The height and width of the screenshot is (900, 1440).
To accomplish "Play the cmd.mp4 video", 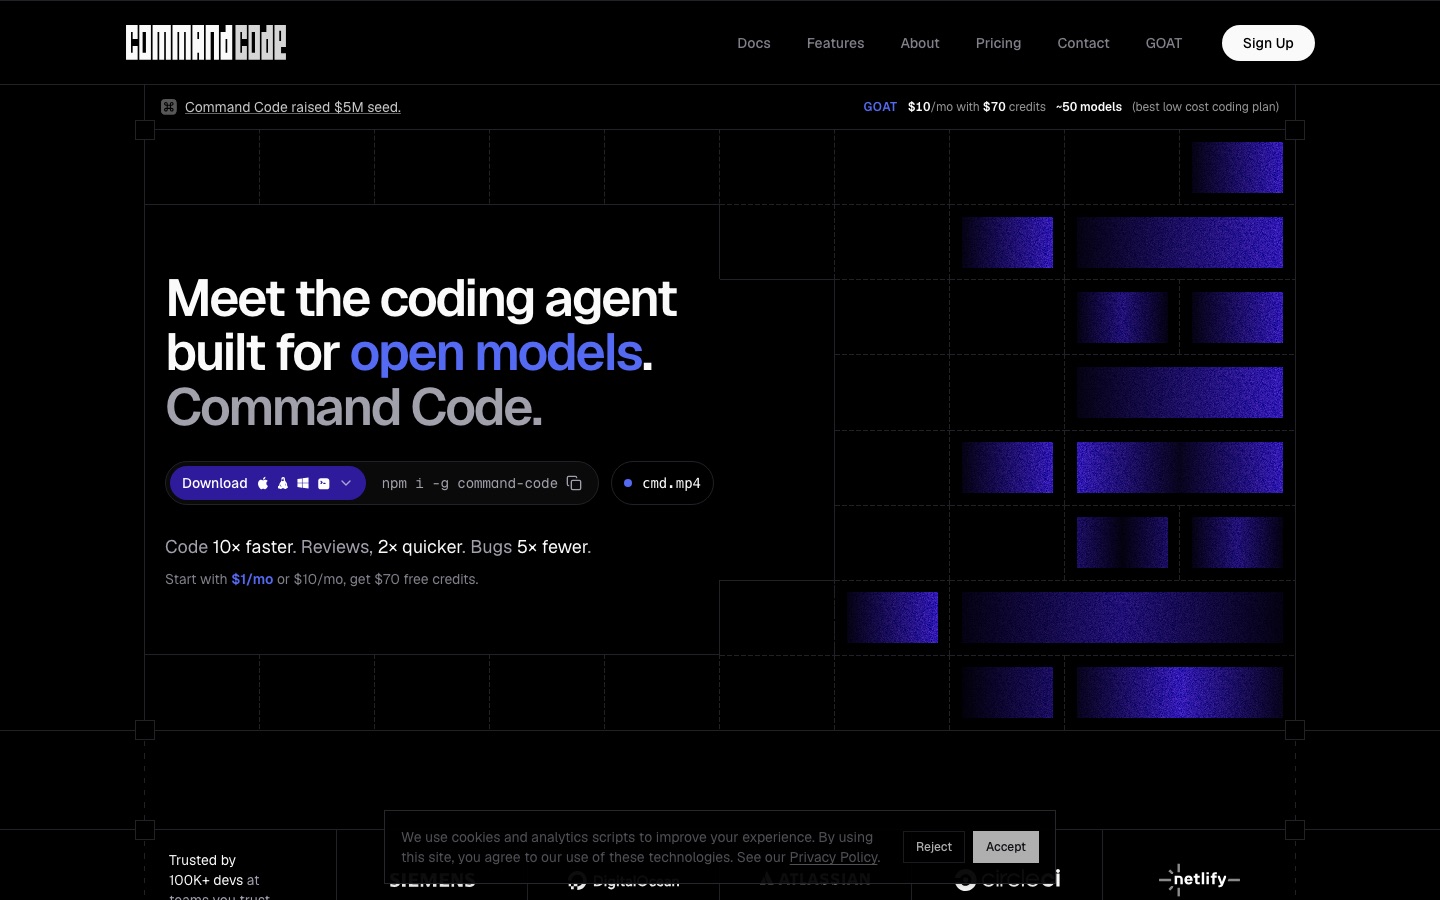I will coord(662,483).
